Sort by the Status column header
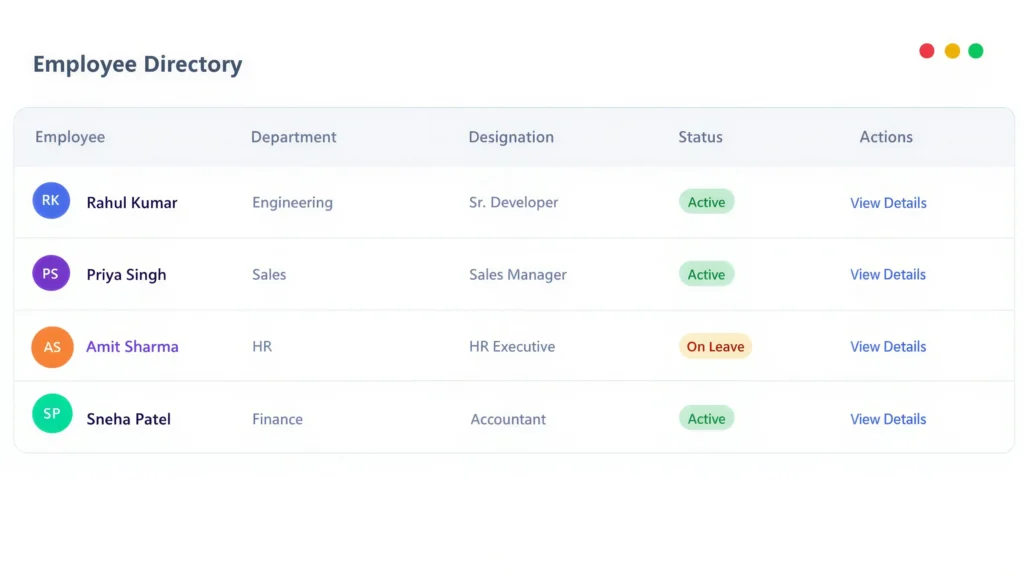The height and width of the screenshot is (578, 1024). (x=700, y=137)
